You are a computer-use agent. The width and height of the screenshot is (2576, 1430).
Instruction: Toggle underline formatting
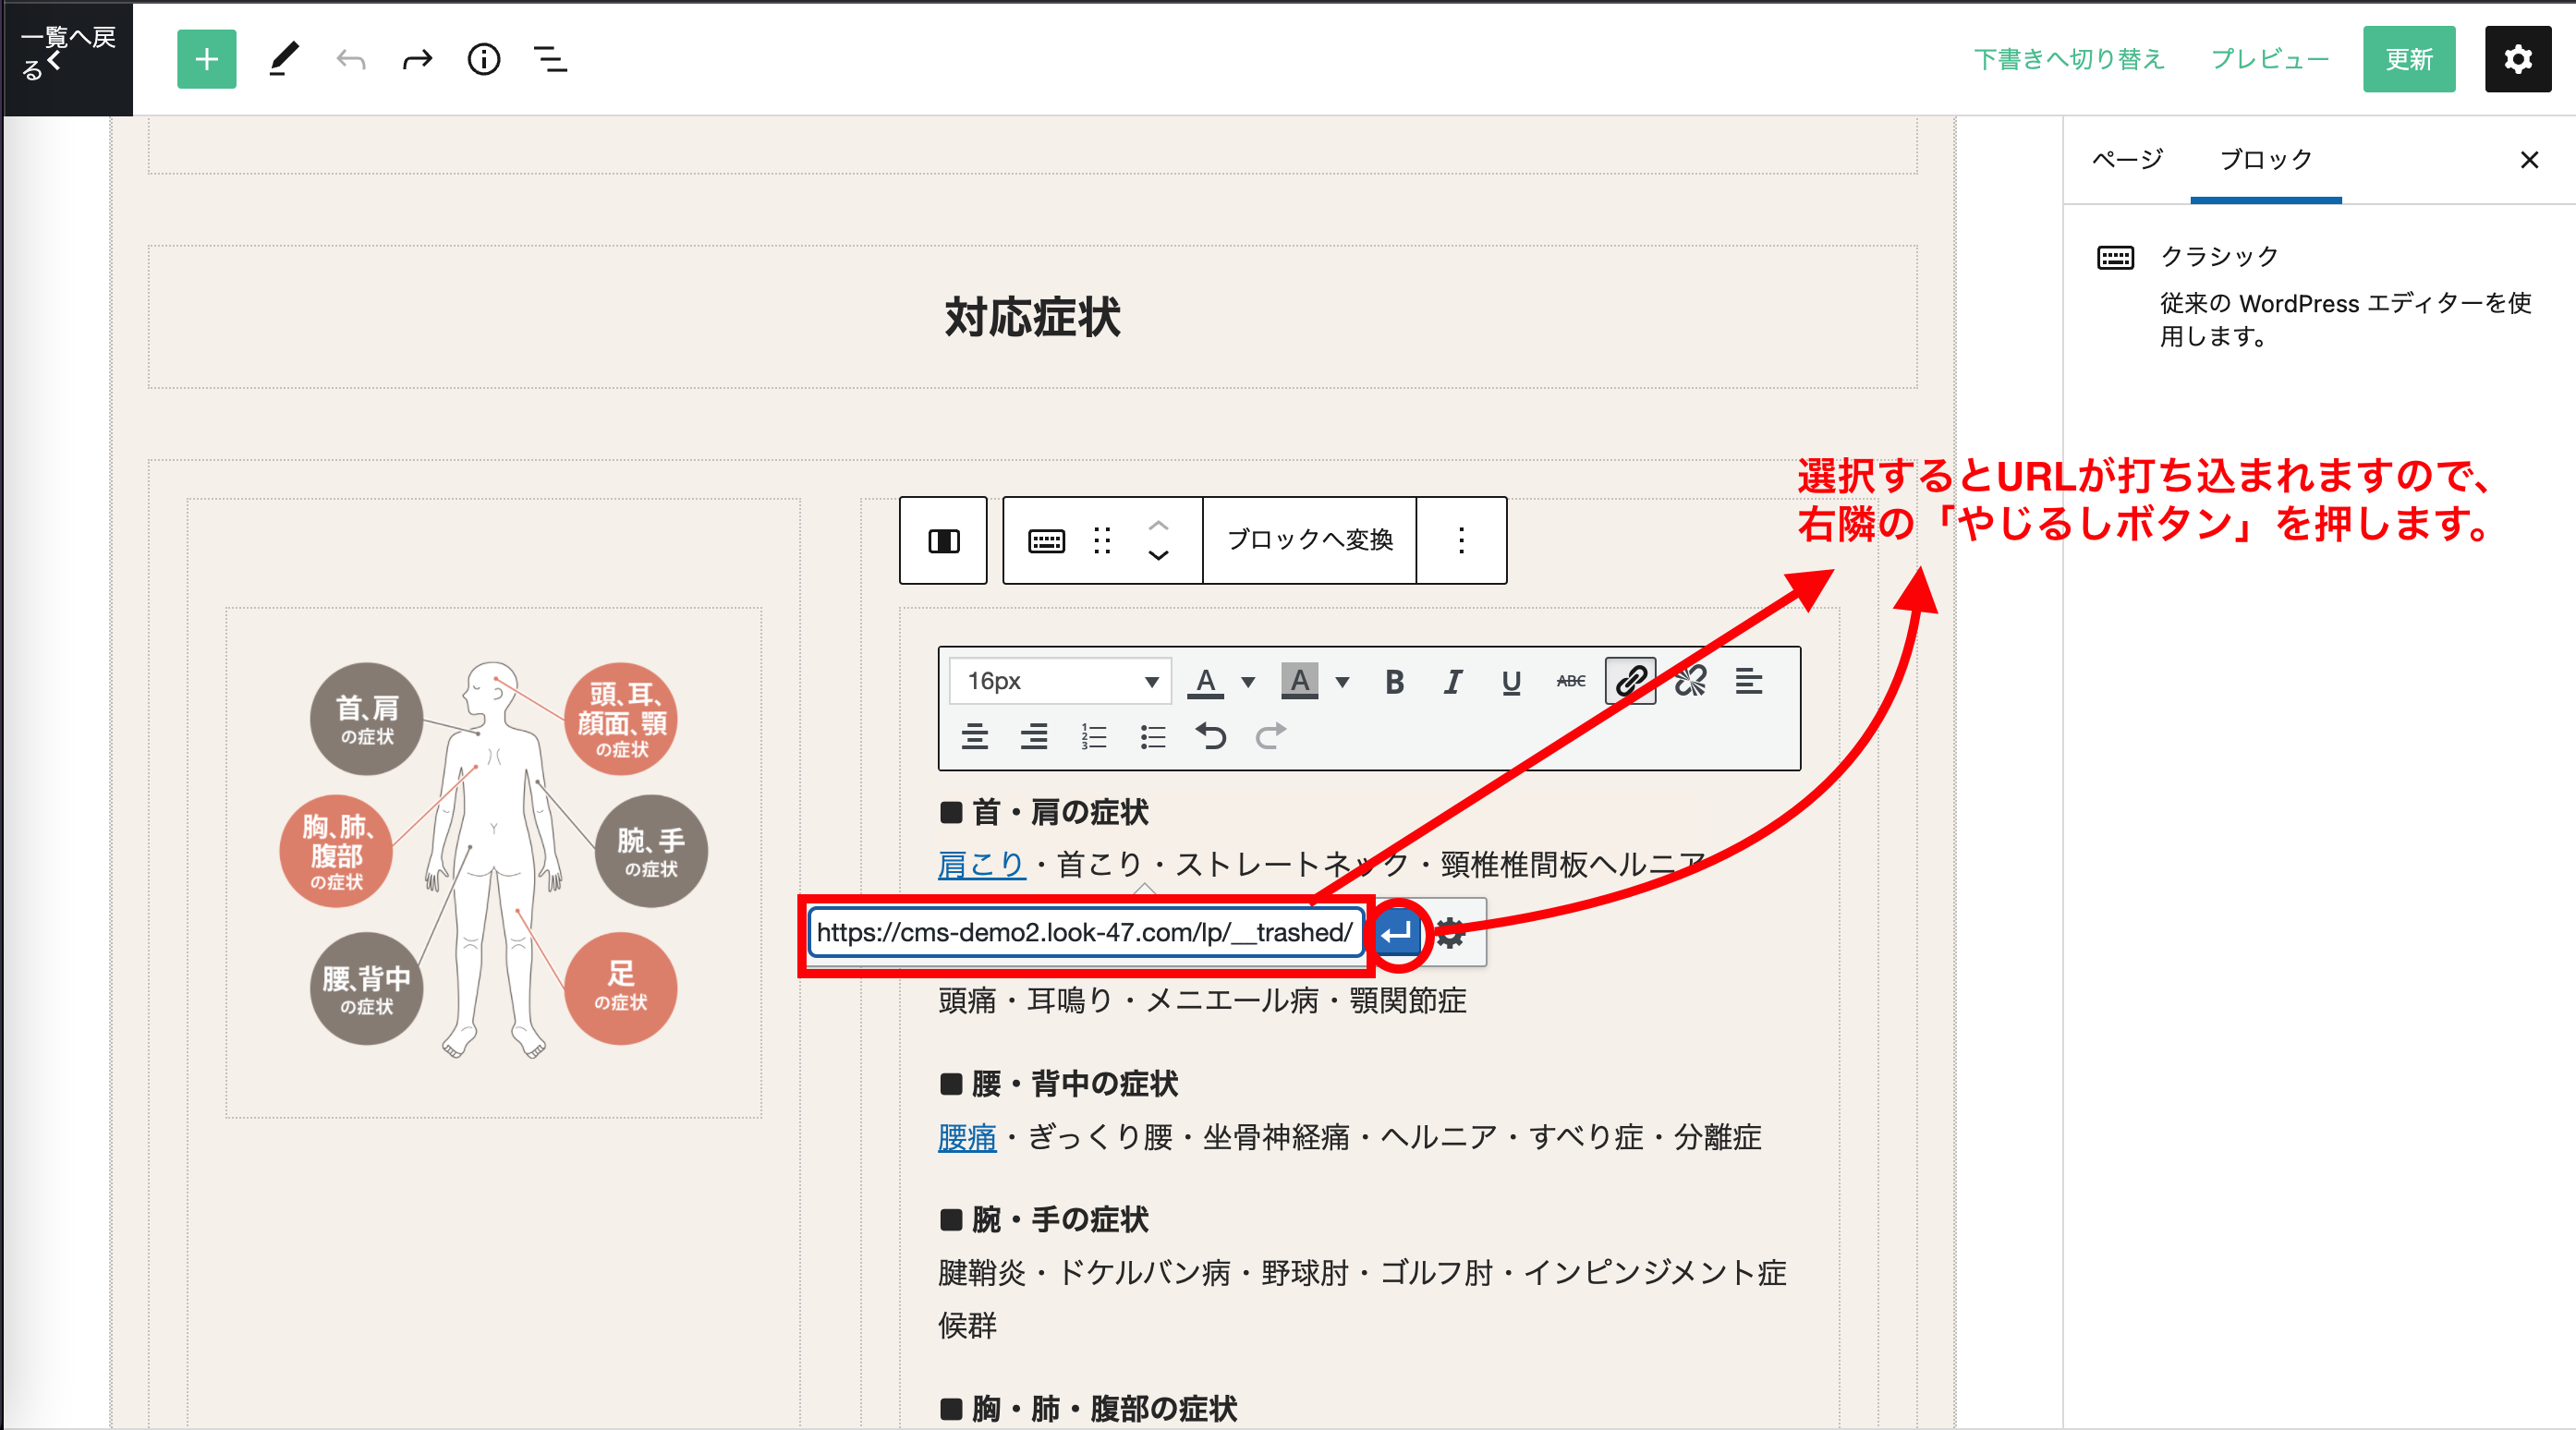click(x=1511, y=681)
